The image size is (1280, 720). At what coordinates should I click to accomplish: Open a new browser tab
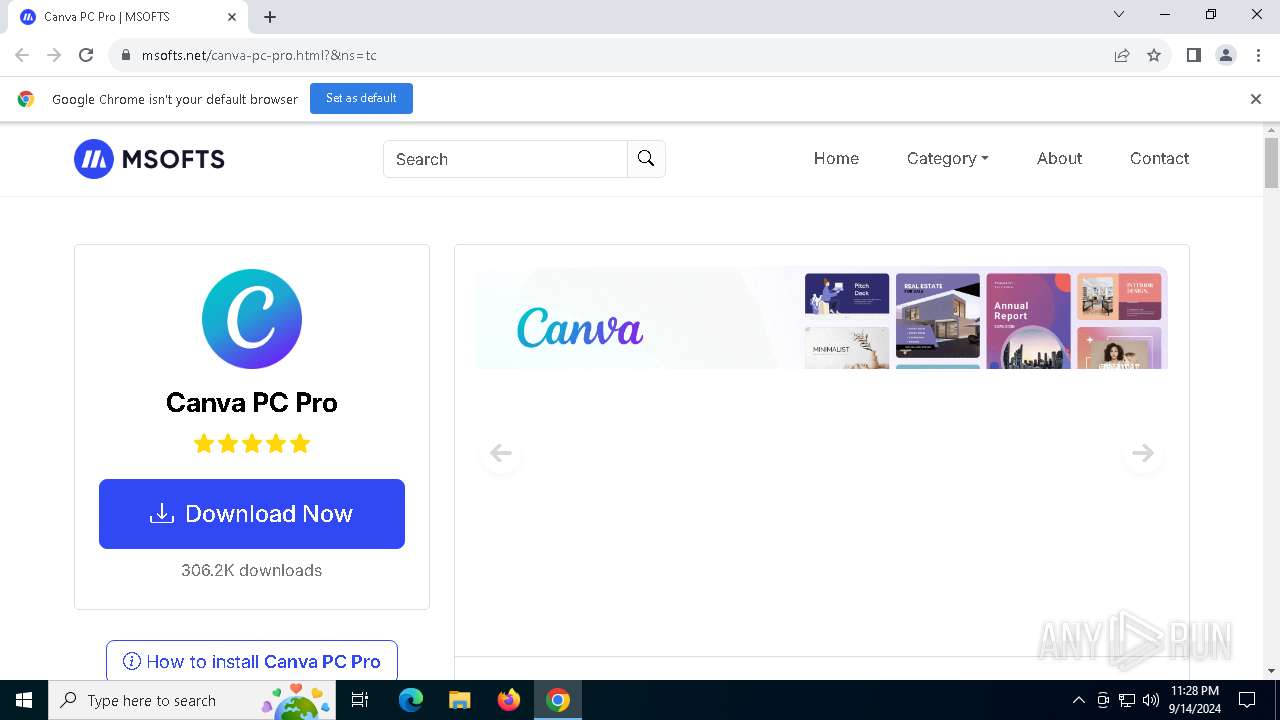click(270, 16)
